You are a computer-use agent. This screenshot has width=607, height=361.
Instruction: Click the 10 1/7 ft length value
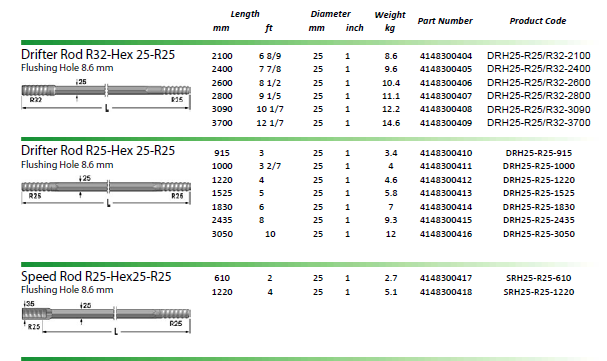click(x=270, y=109)
